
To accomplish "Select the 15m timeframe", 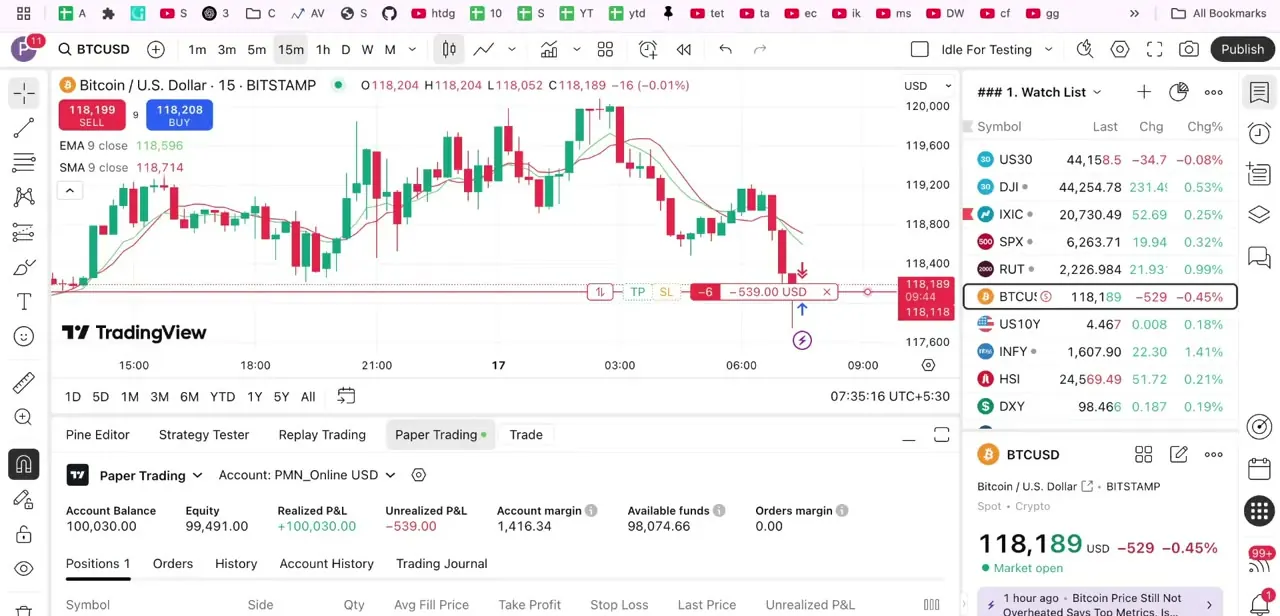I will (291, 49).
